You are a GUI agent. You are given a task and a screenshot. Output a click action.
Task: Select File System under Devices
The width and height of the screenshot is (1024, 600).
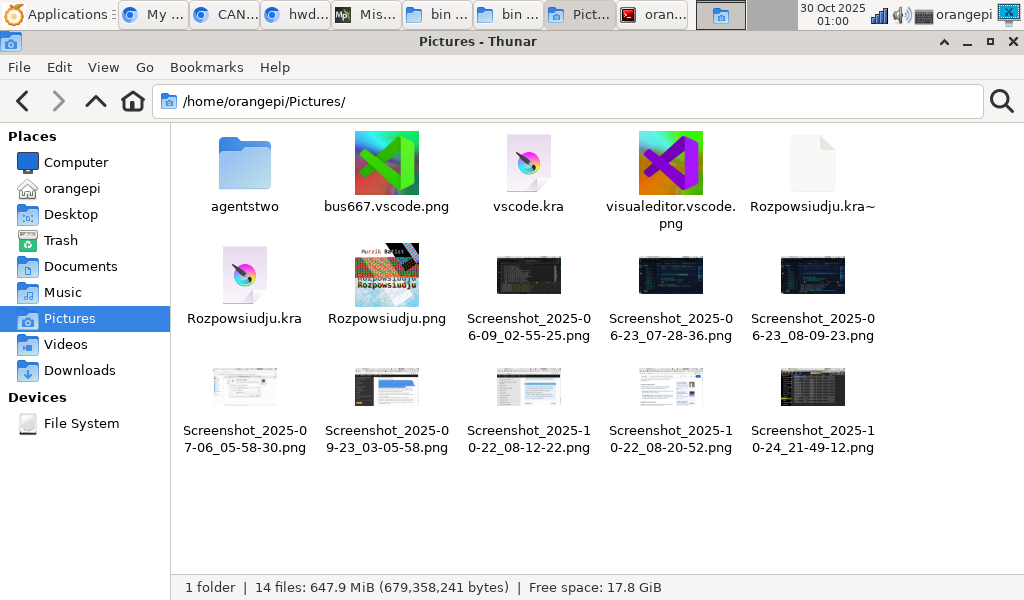pyautogui.click(x=81, y=423)
